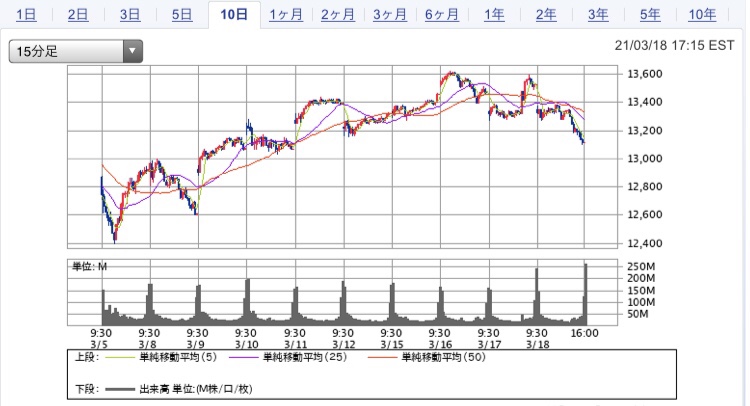Open the 15分足 interval dropdown
This screenshot has width=750, height=406.
point(76,51)
